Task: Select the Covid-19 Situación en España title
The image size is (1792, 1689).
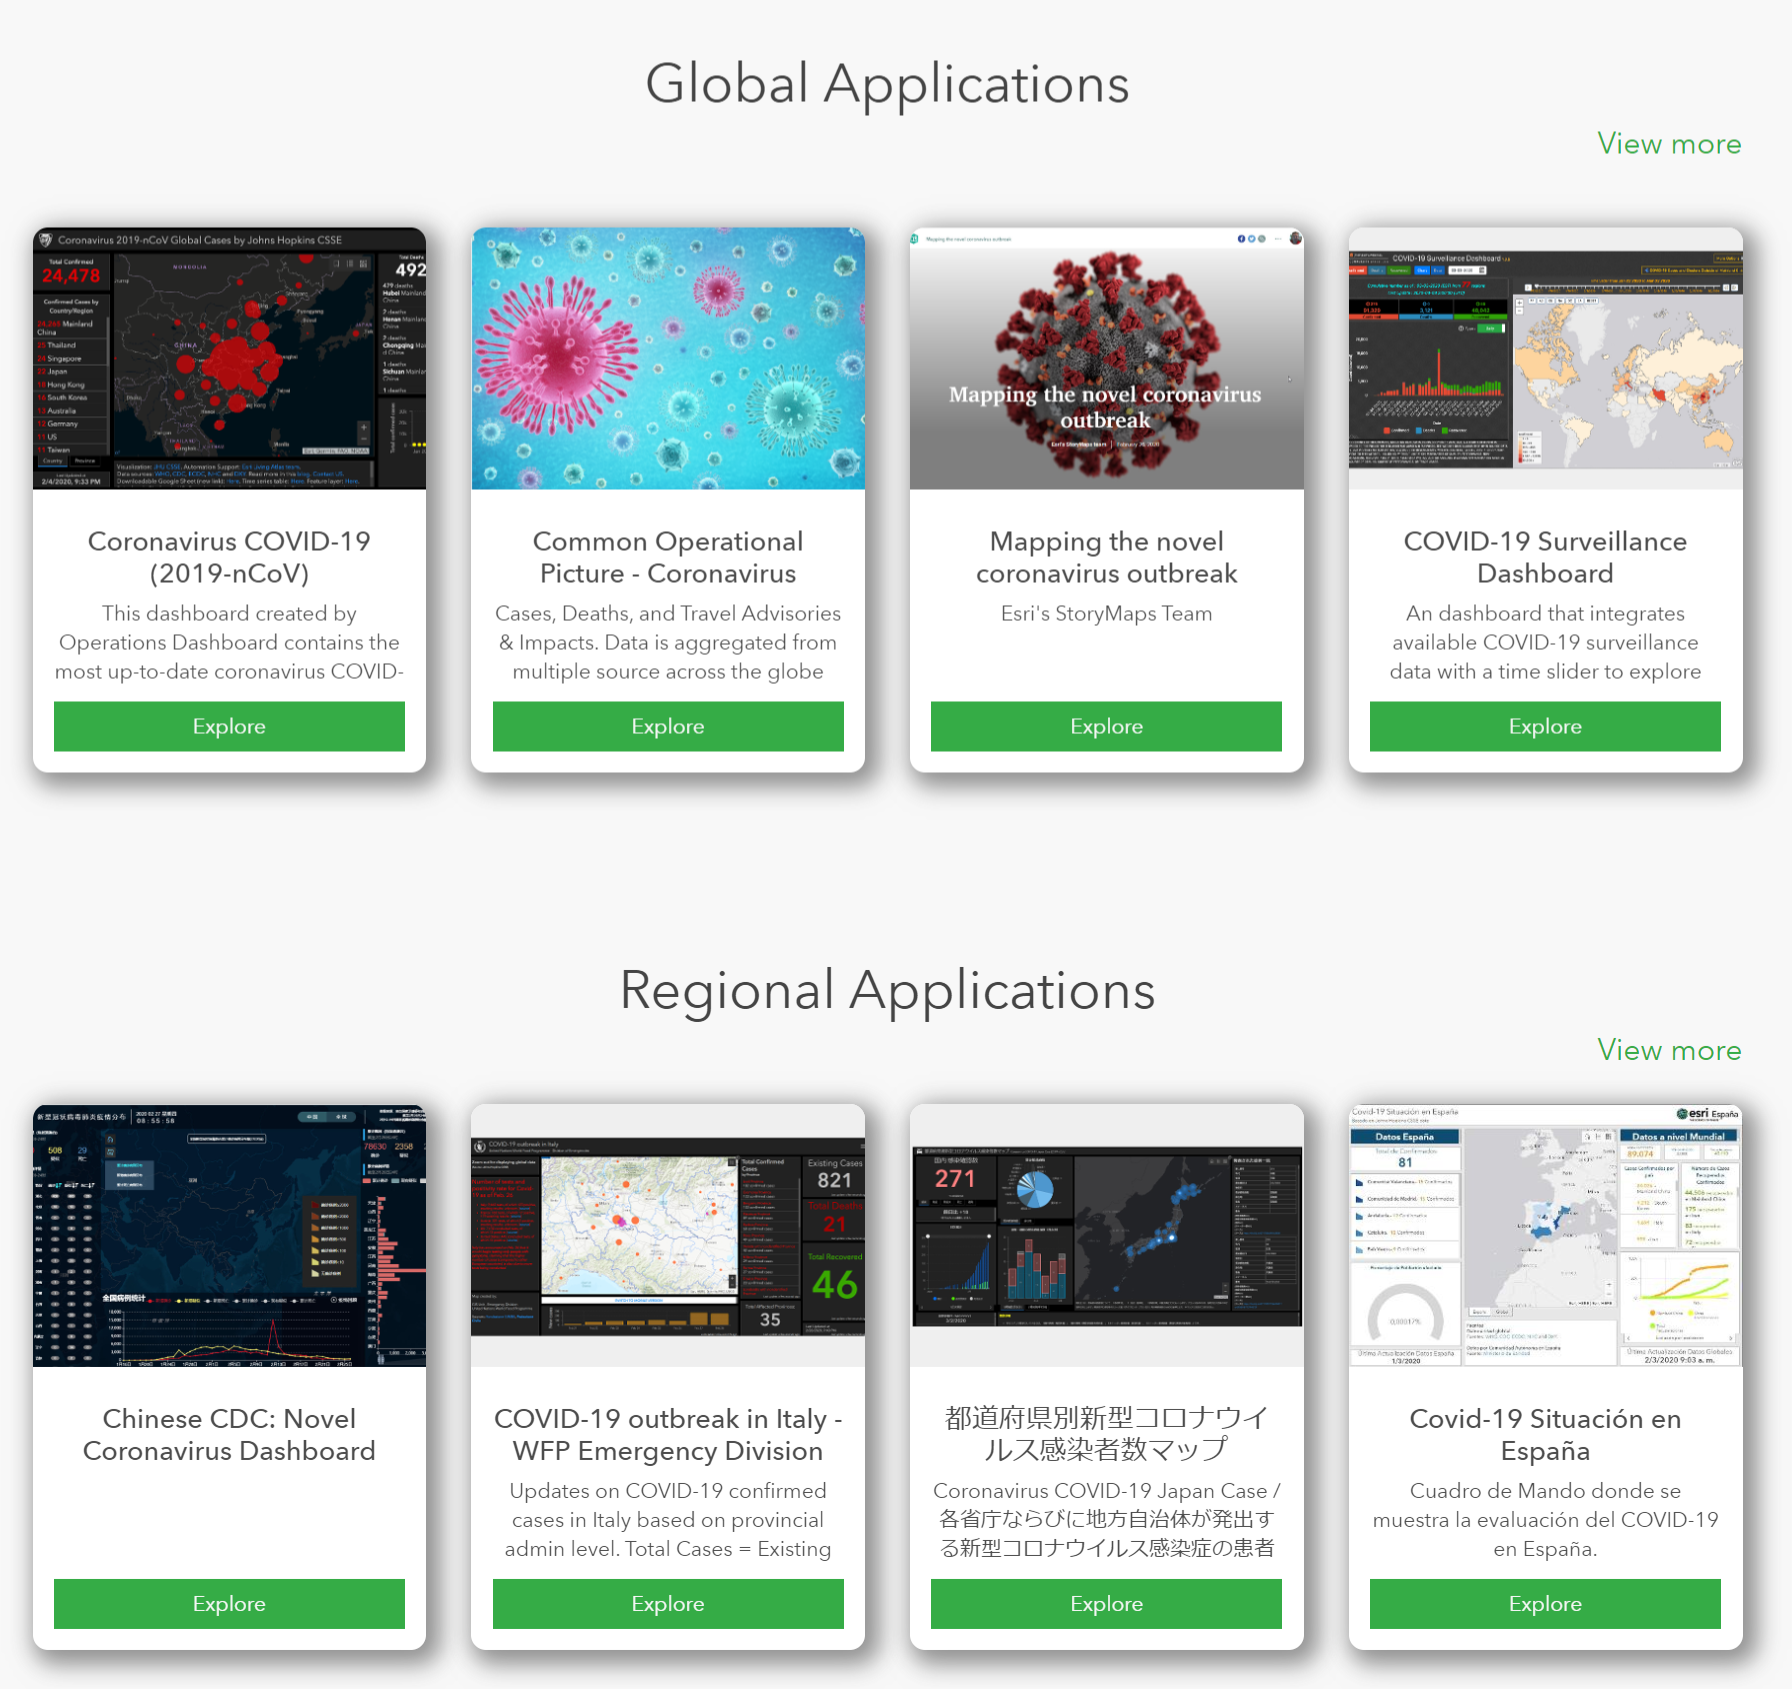Action: pos(1545,1435)
